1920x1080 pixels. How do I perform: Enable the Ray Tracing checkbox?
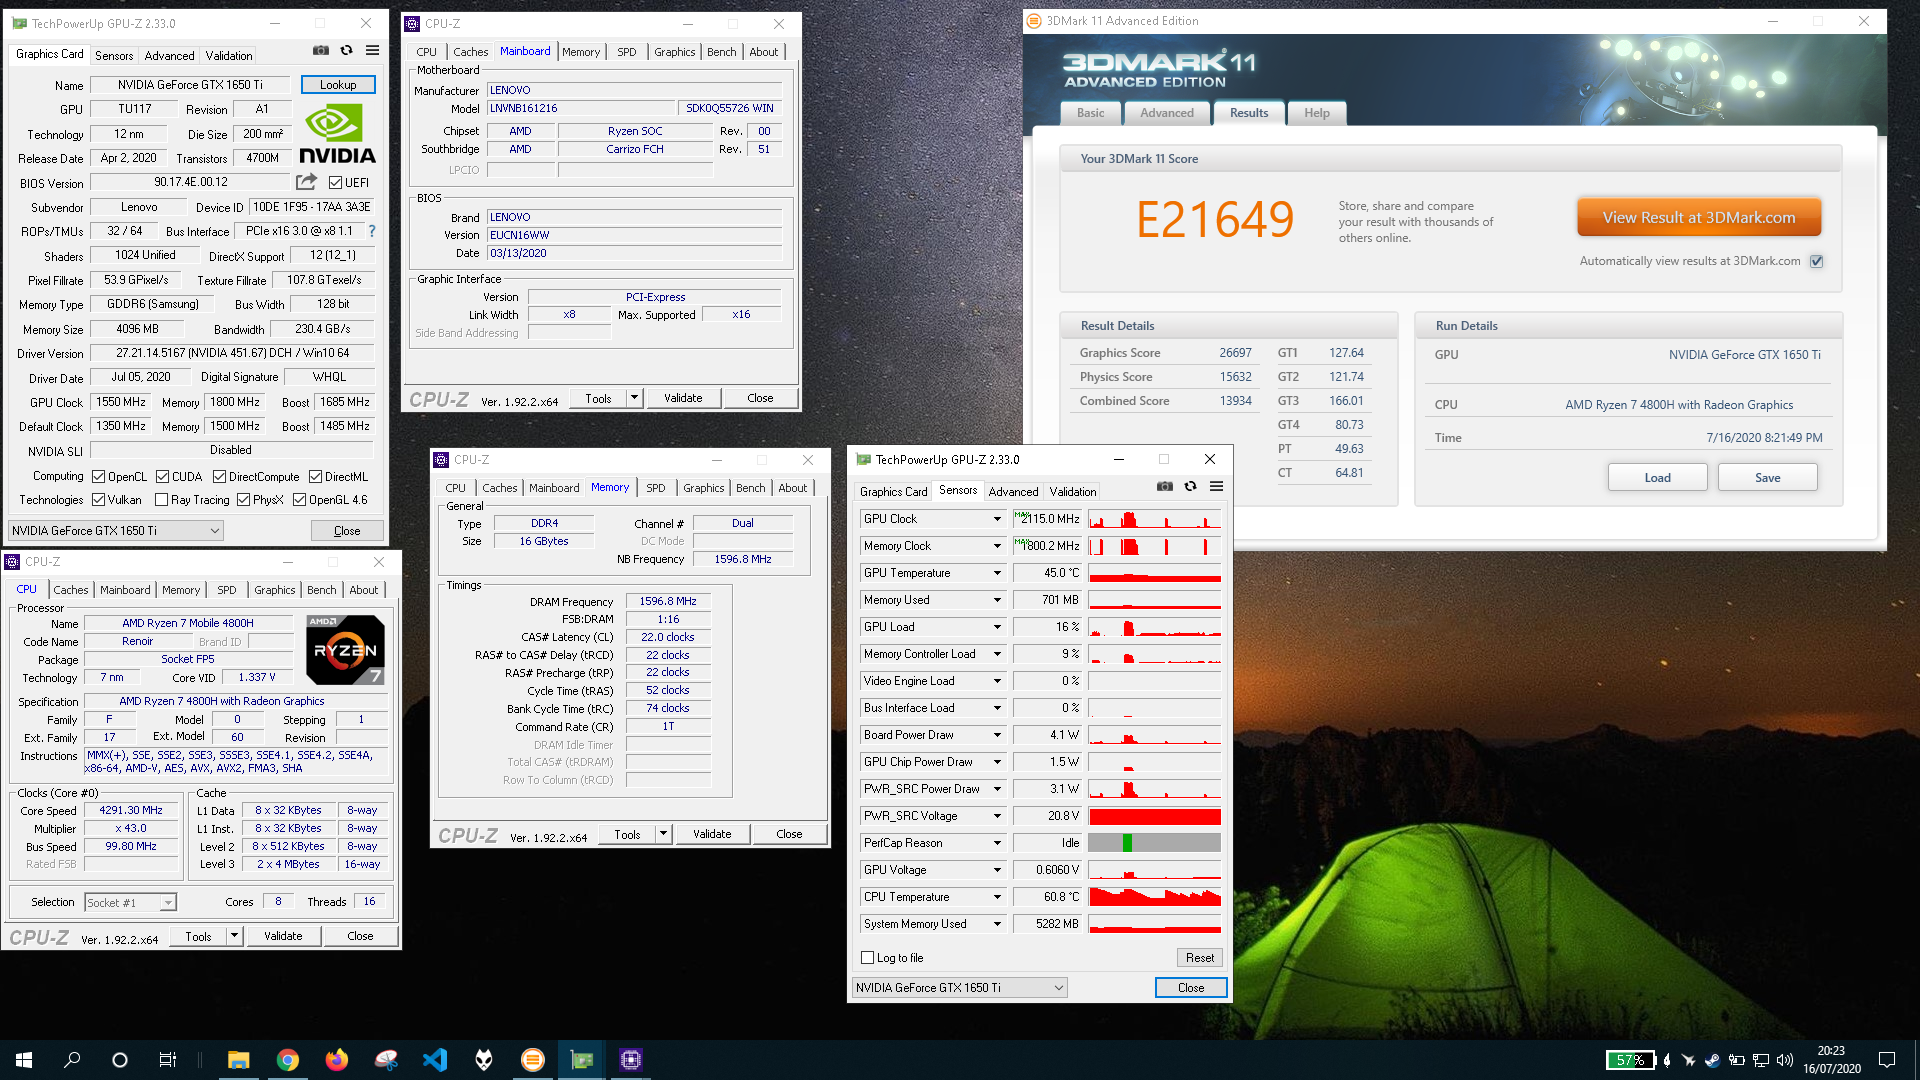(162, 500)
